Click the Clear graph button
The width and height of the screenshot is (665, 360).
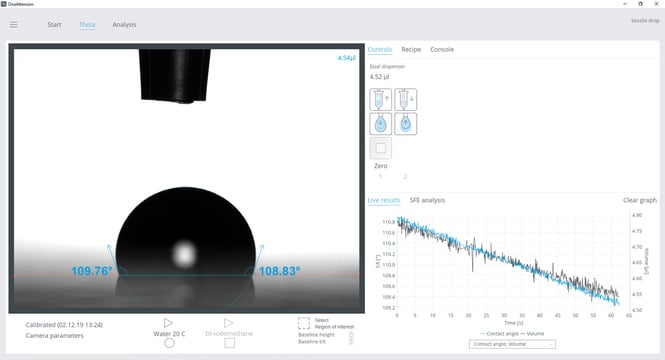point(640,200)
